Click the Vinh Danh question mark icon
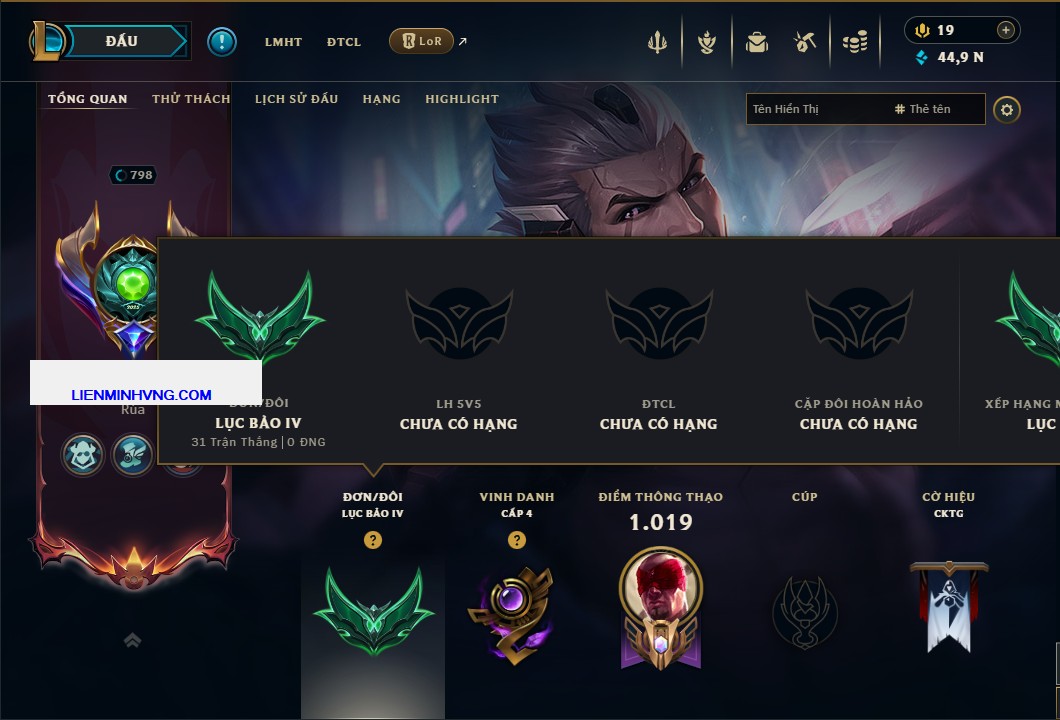The image size is (1060, 720). [x=516, y=539]
